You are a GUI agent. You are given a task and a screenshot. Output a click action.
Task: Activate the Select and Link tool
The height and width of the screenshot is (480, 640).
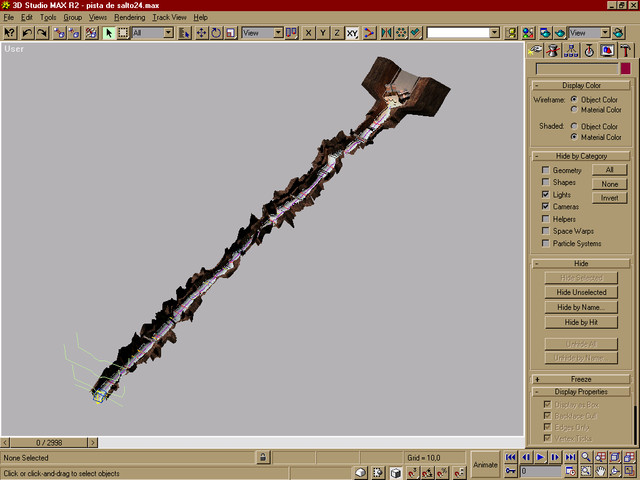(60, 33)
